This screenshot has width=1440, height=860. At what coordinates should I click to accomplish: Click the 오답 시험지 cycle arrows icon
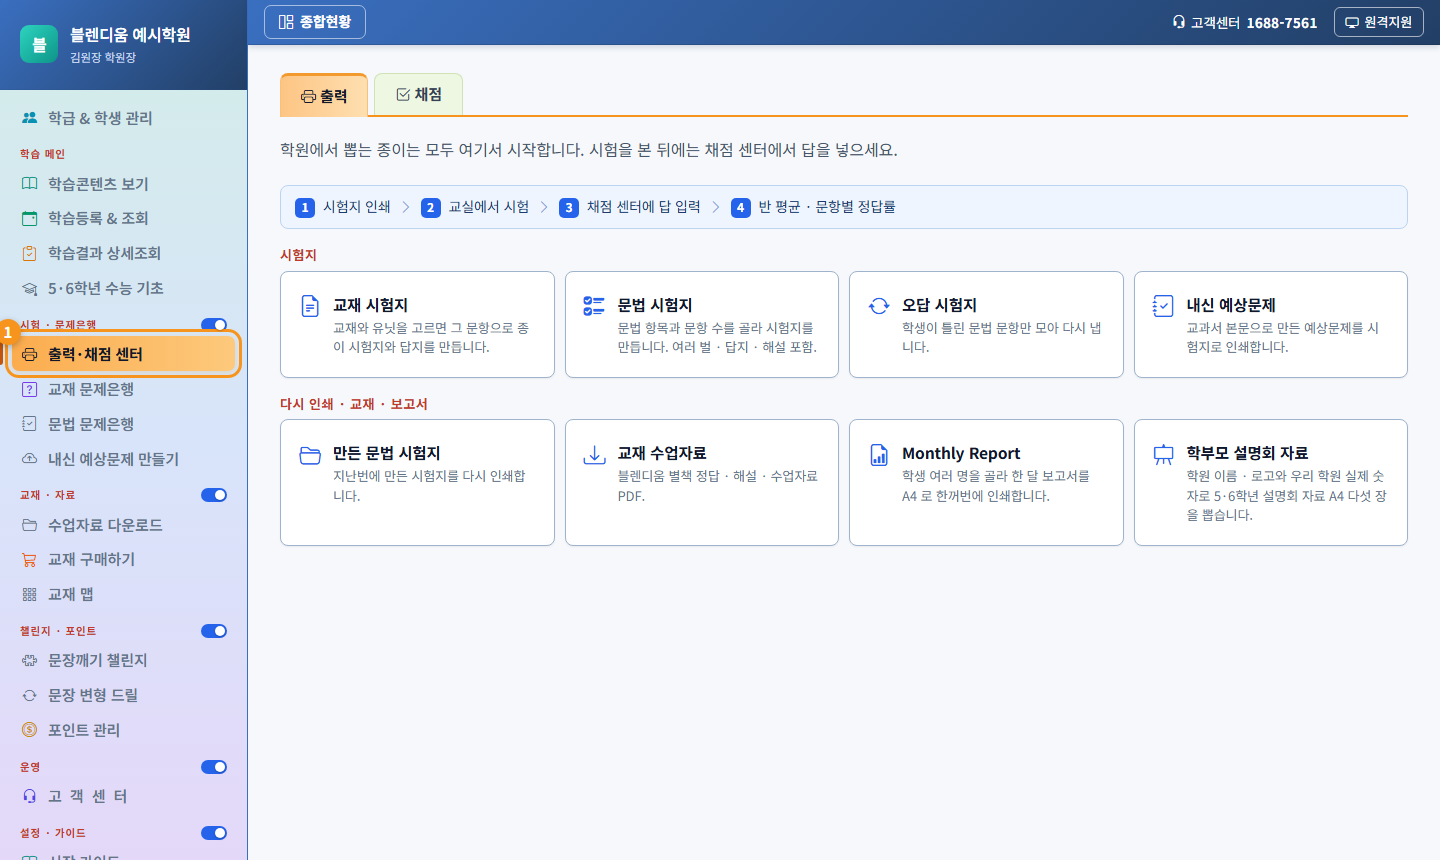[x=879, y=306]
